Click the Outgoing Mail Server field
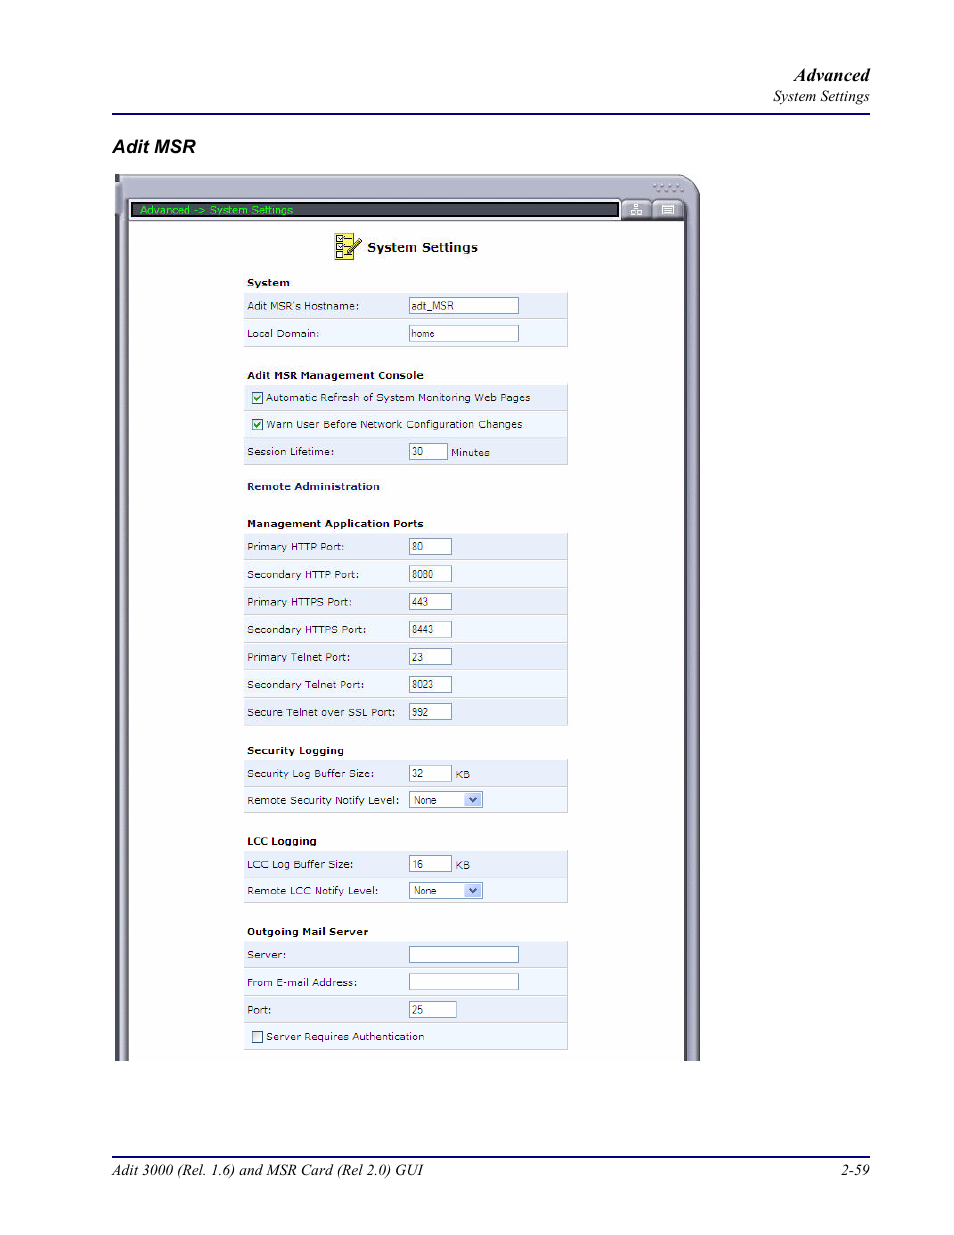The height and width of the screenshot is (1235, 954). [x=464, y=955]
